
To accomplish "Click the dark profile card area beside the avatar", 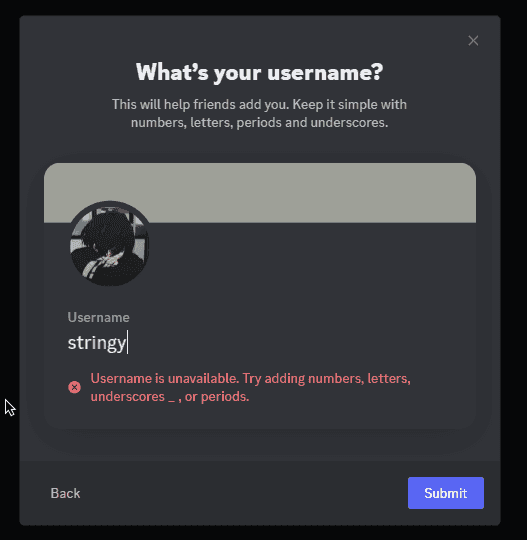I will (x=310, y=262).
